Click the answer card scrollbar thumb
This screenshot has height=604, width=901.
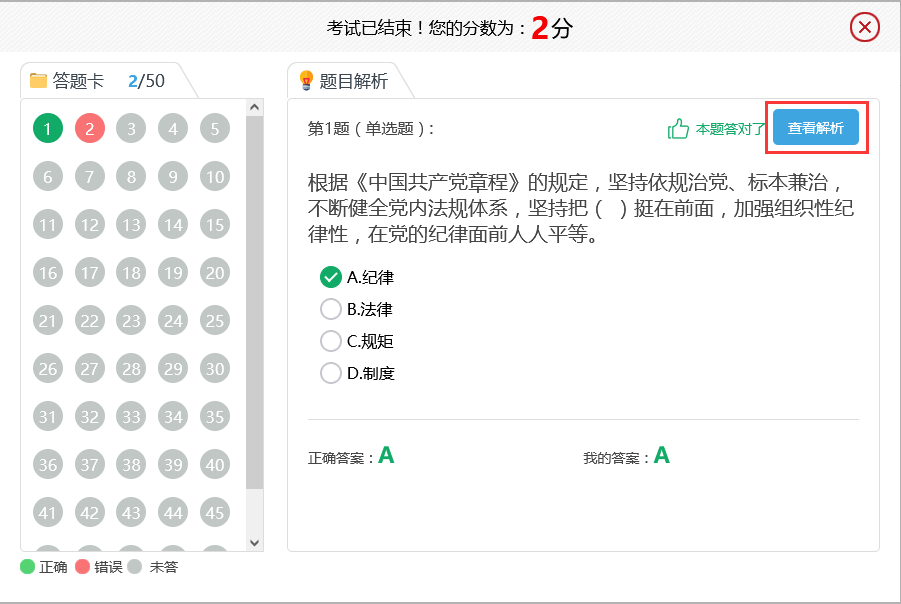click(x=255, y=302)
